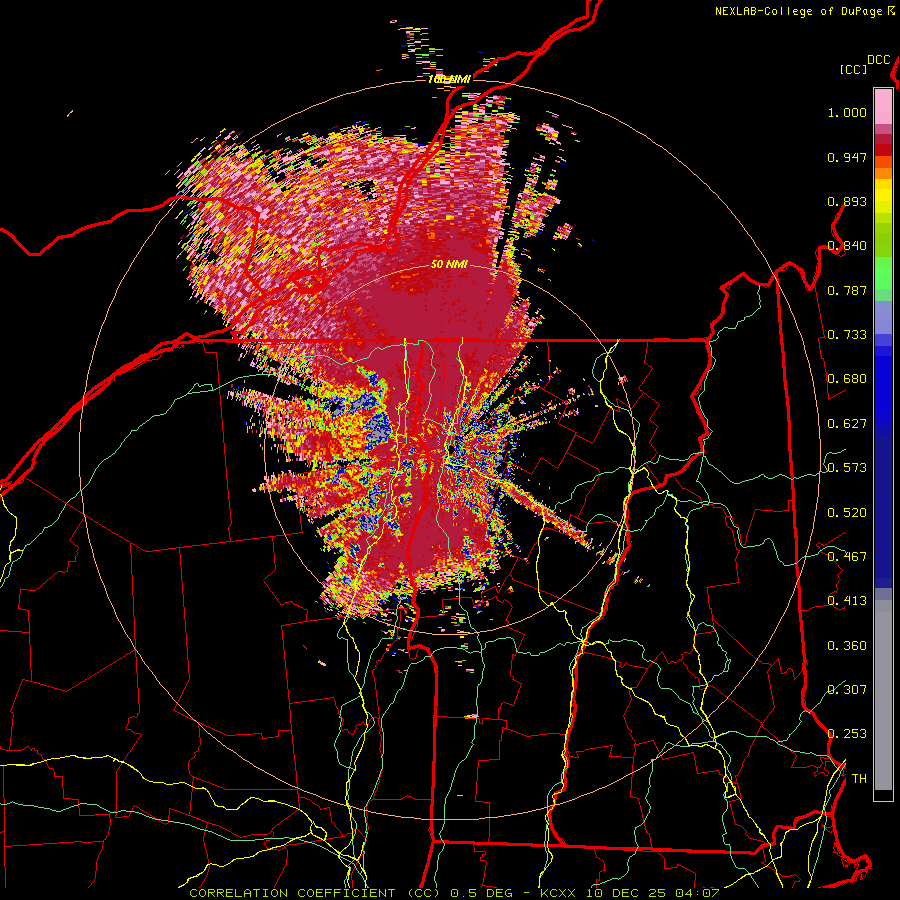This screenshot has height=900, width=900.
Task: Select the yellow segment of color bar
Action: coord(883,197)
